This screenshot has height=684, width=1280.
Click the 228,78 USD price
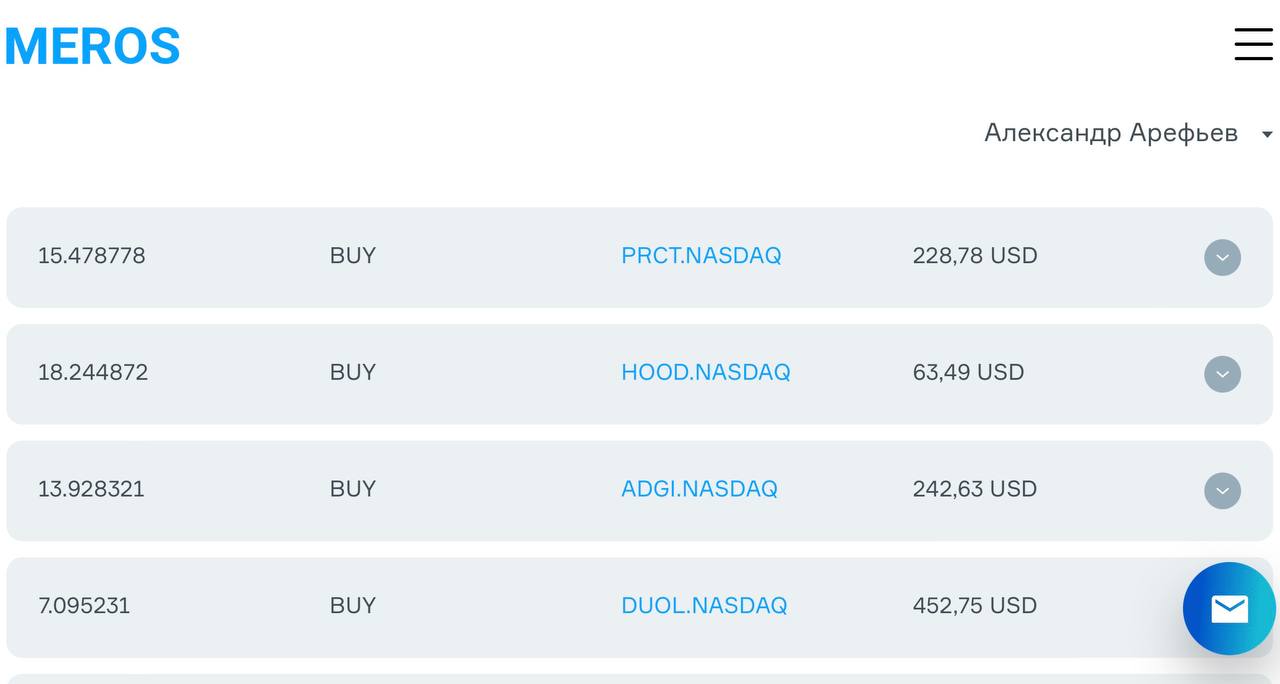click(974, 256)
